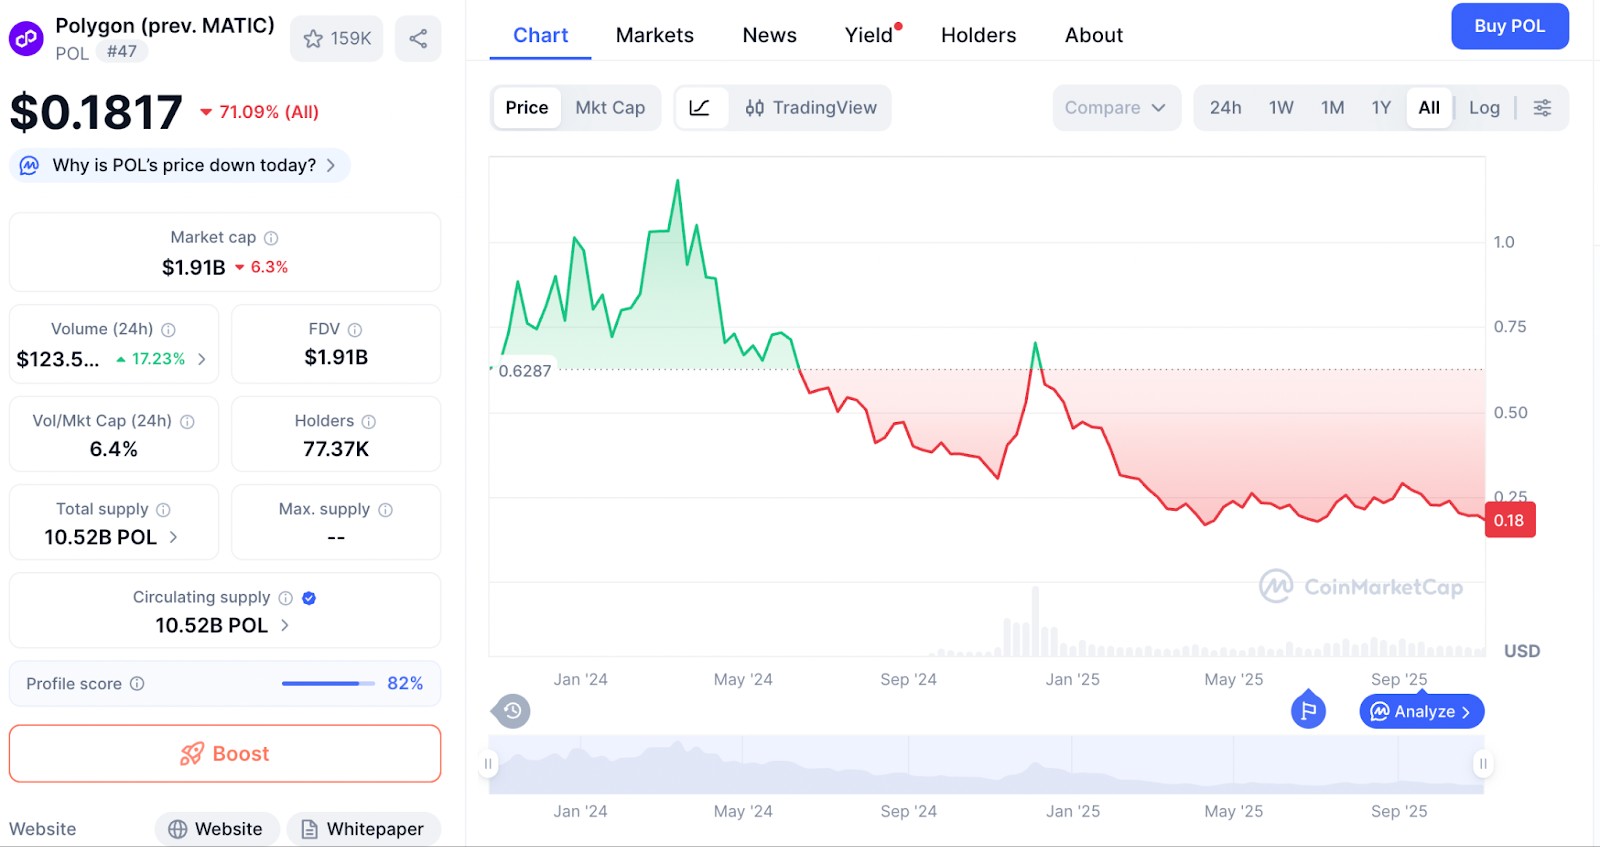Click the $1.91B market cap value
This screenshot has width=1600, height=847.
point(194,268)
